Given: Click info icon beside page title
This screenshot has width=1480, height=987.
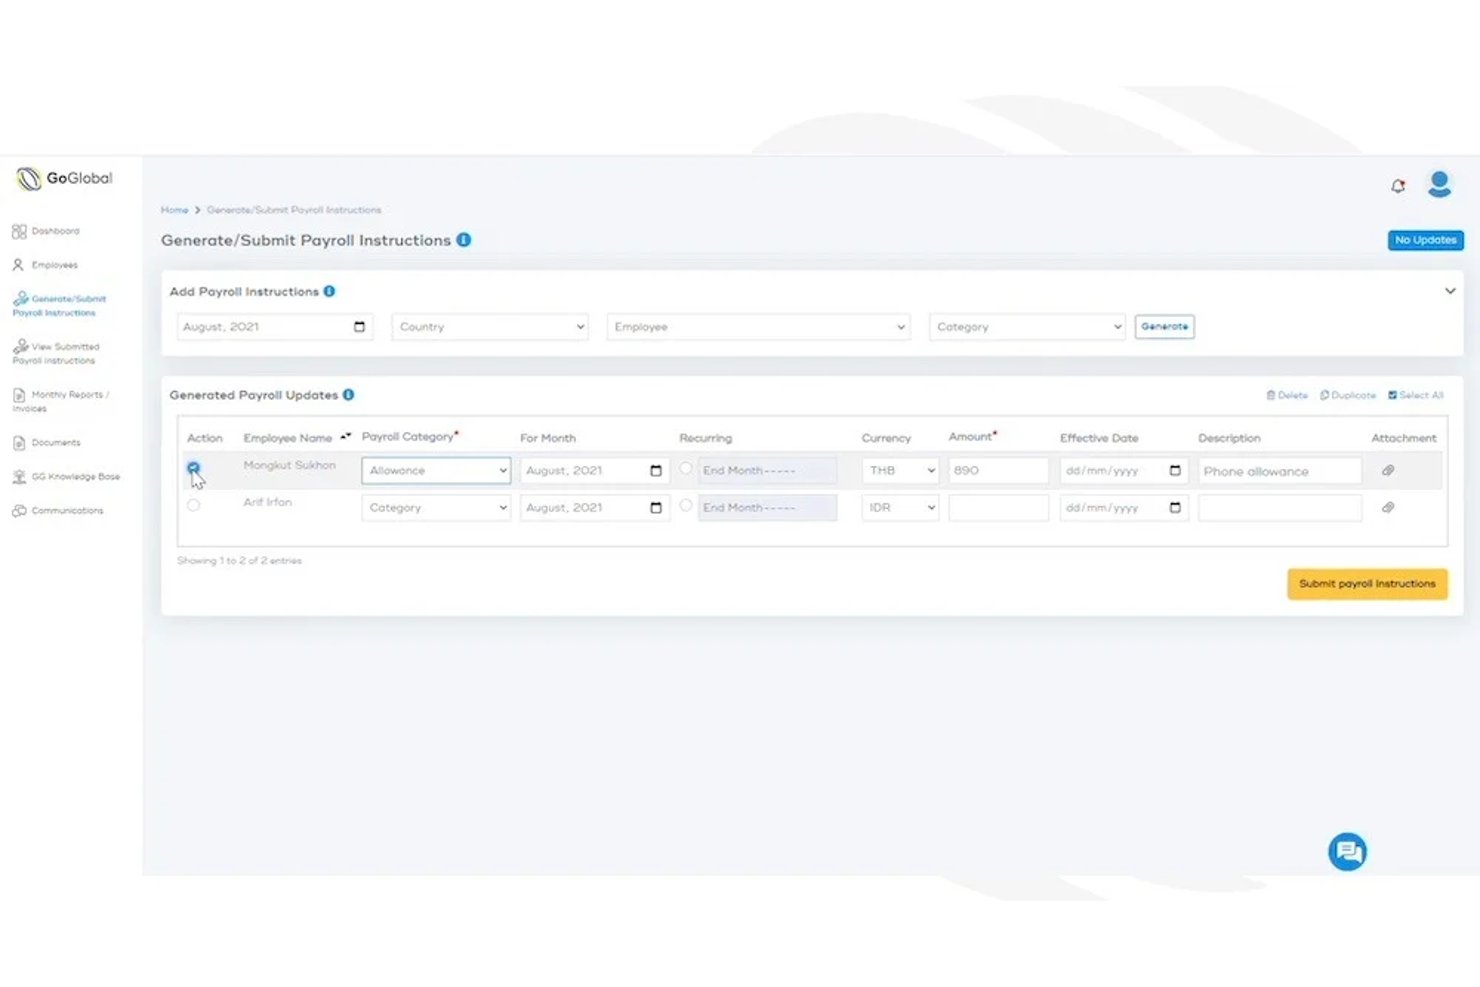Looking at the screenshot, I should point(464,240).
